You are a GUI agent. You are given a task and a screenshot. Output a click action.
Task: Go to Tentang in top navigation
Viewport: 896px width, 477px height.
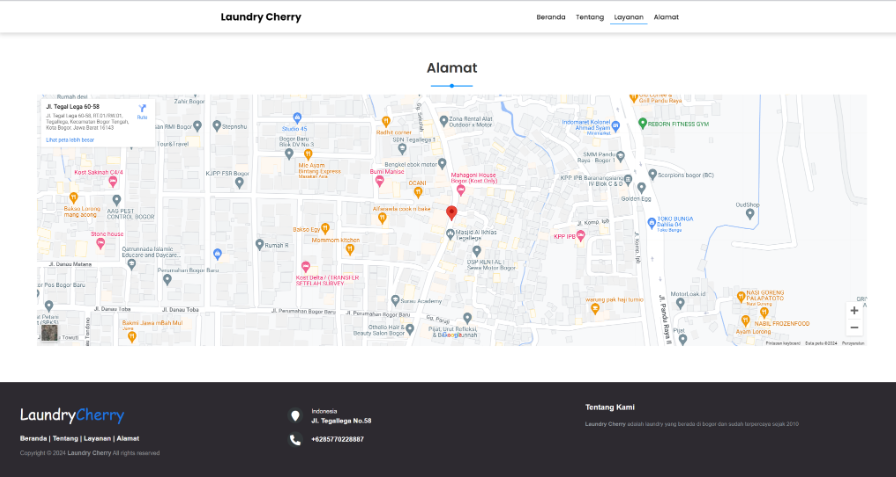(x=589, y=17)
